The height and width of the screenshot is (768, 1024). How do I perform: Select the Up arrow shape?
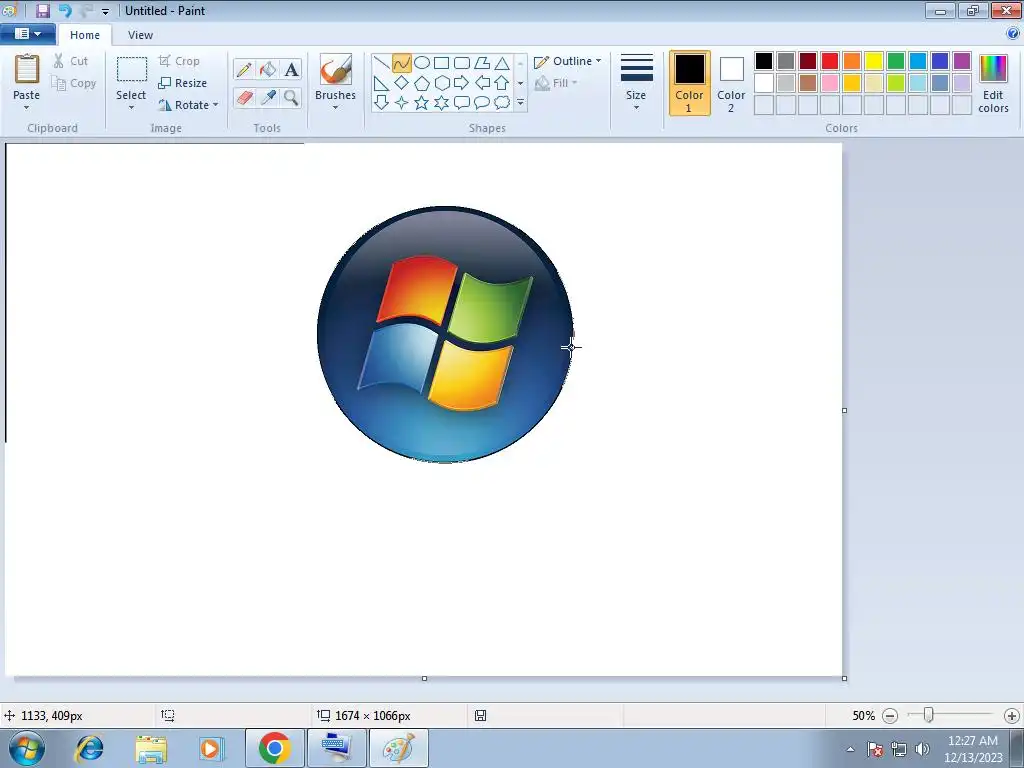pyautogui.click(x=502, y=83)
